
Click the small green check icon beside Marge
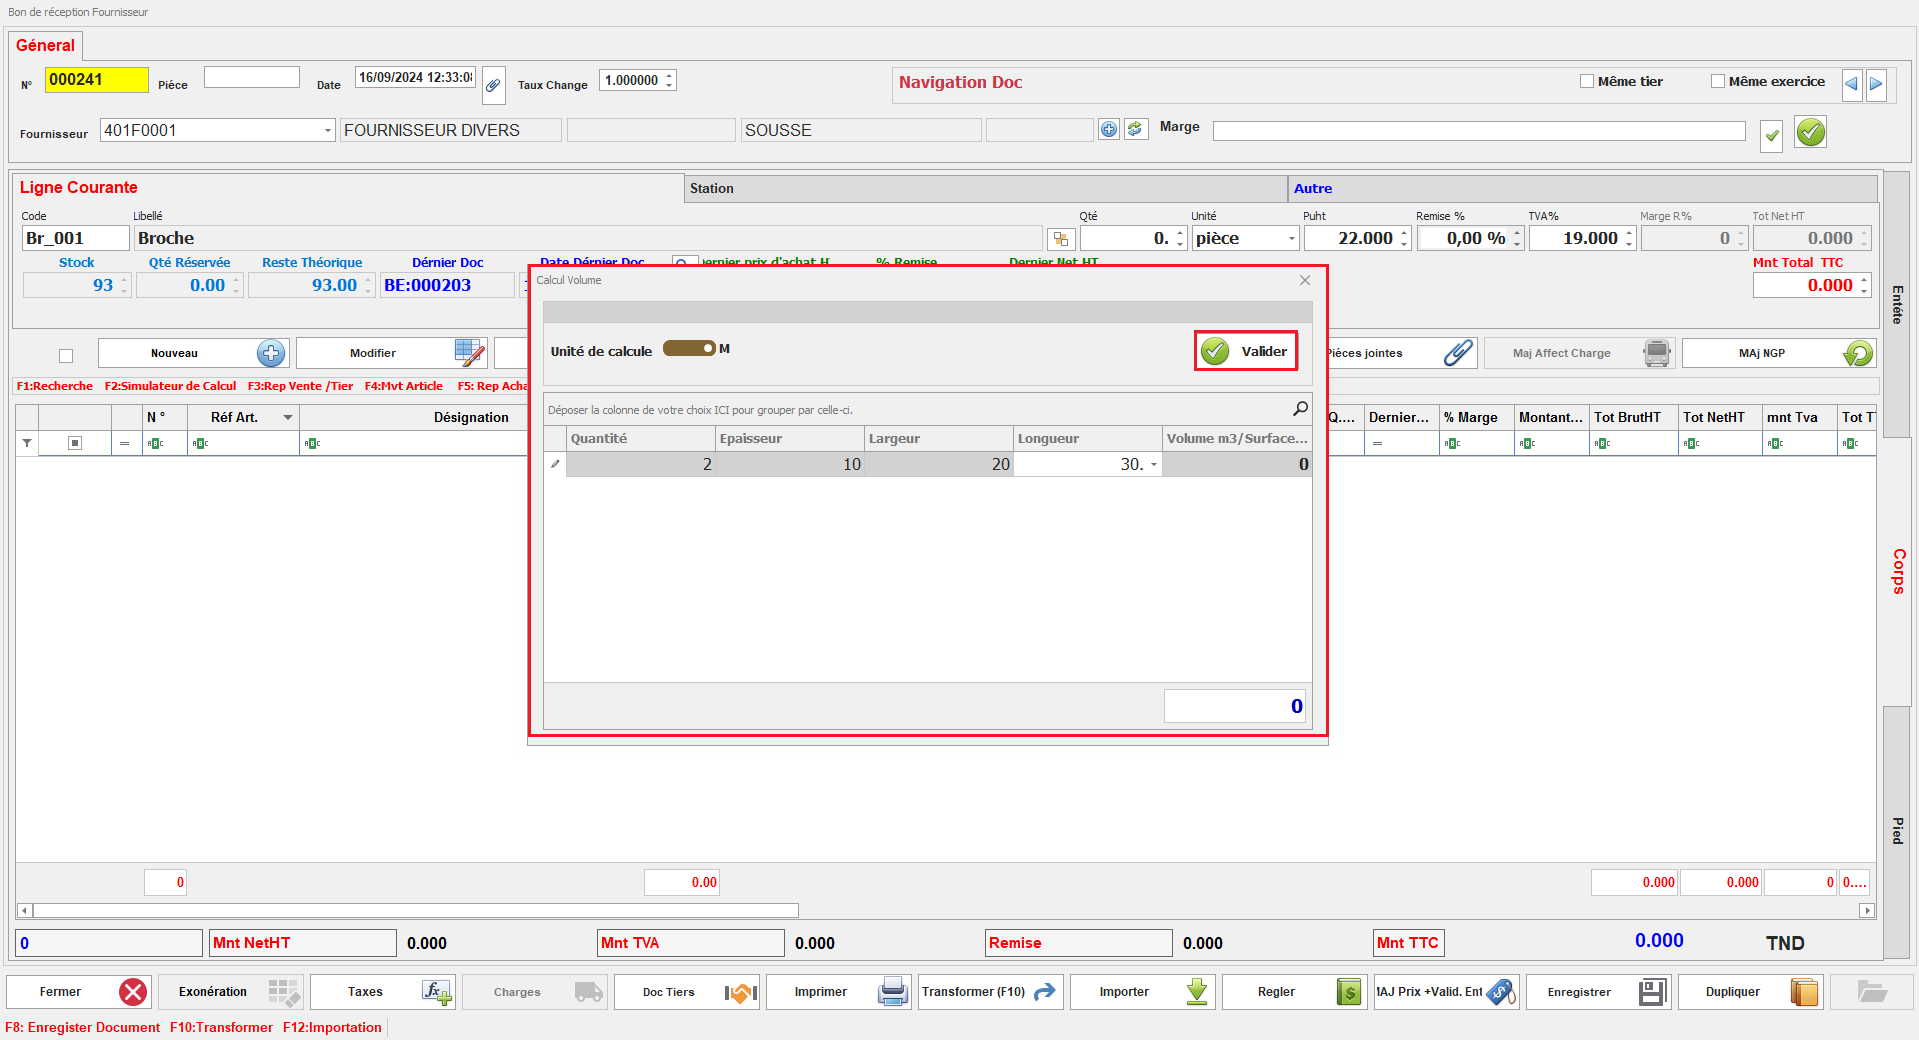pos(1771,135)
